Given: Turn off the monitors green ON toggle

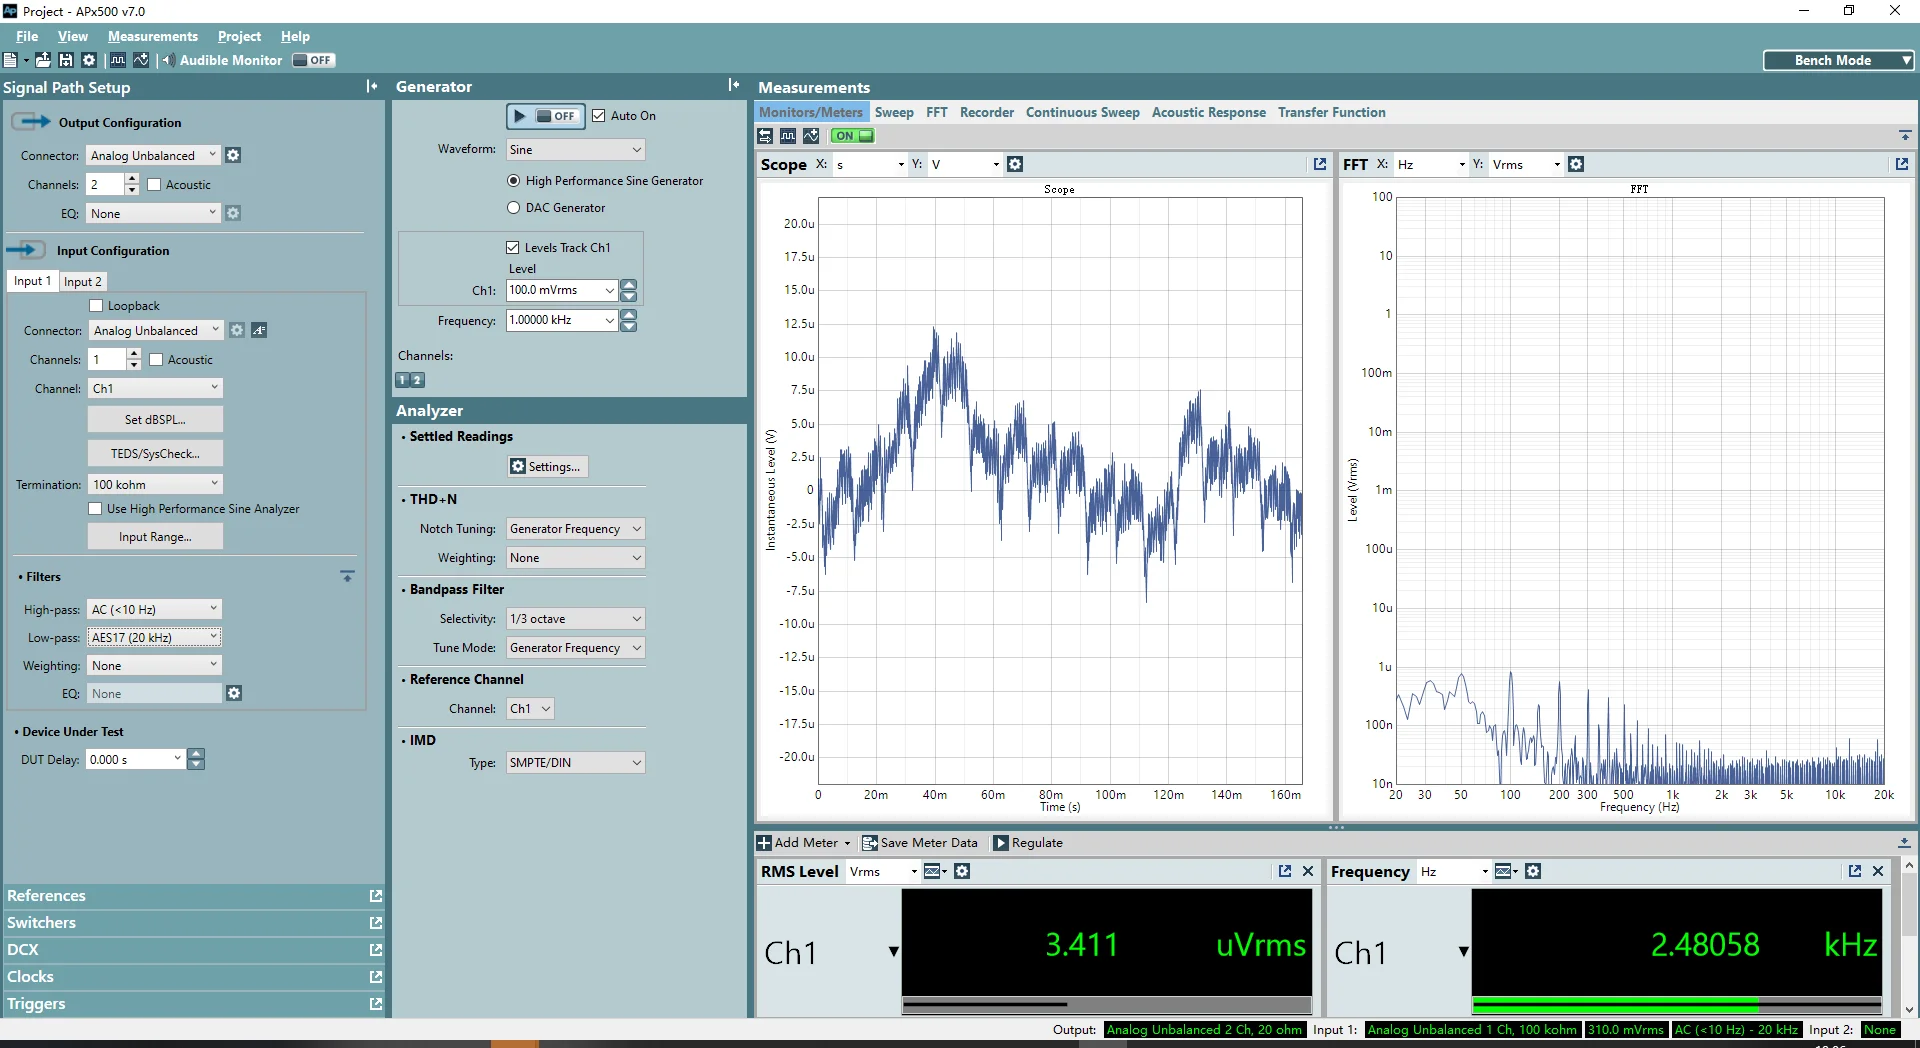Looking at the screenshot, I should coord(852,135).
